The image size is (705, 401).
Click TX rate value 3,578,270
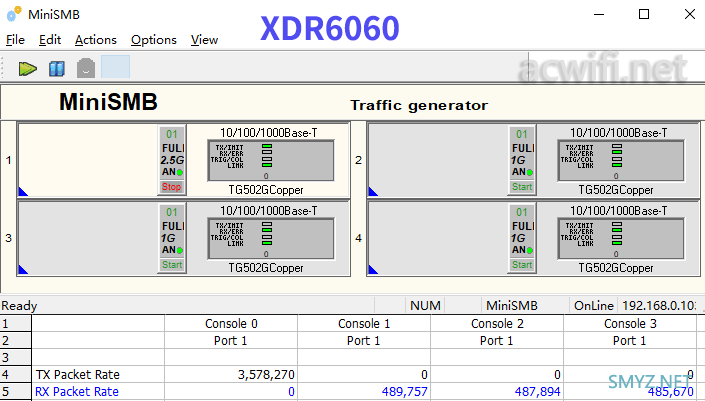click(x=266, y=374)
